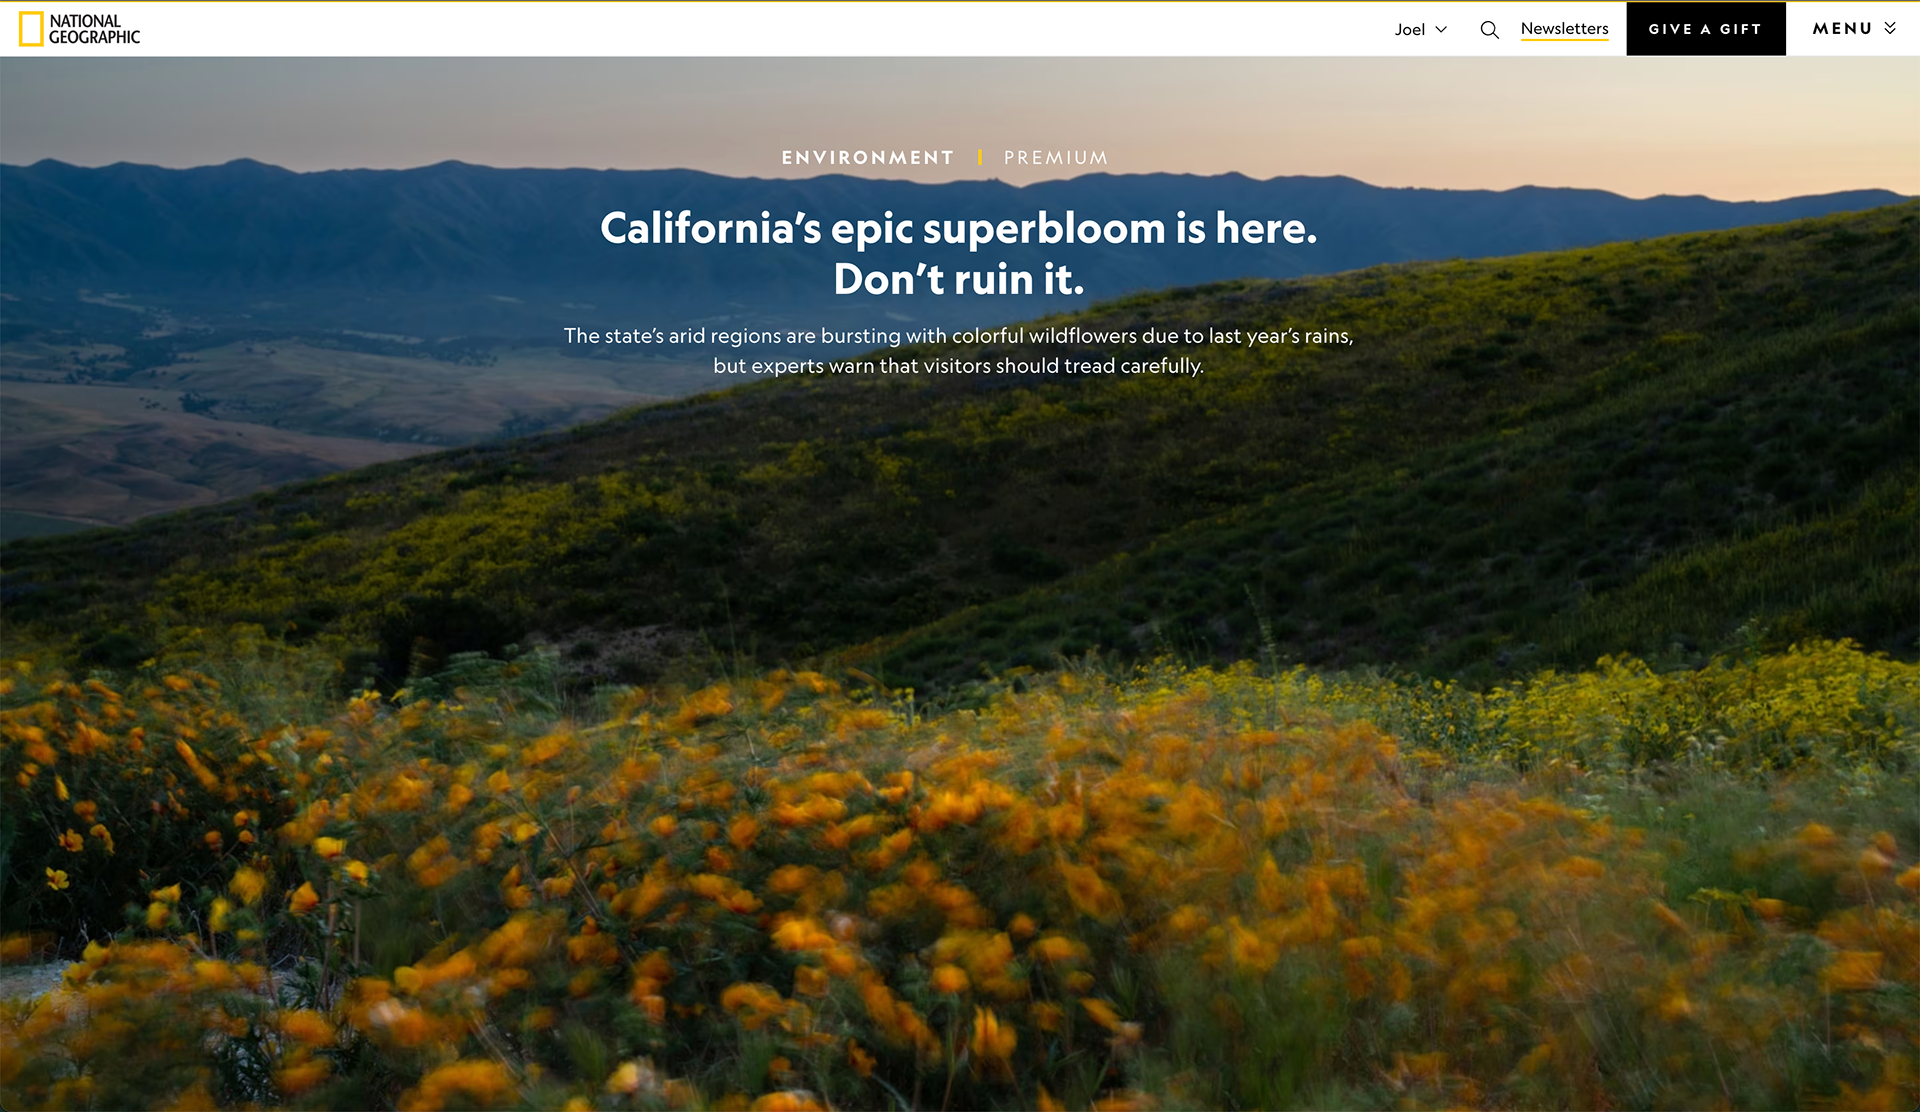Click headline 'California's epic superbloom is here.'
The width and height of the screenshot is (1920, 1112).
pos(958,229)
